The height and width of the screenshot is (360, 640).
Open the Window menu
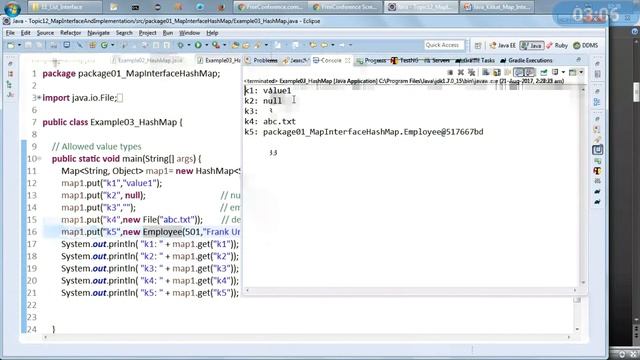[190, 33]
